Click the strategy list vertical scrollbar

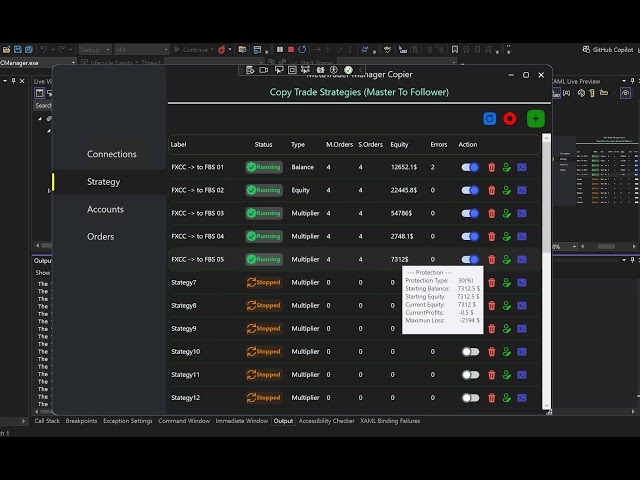546,198
